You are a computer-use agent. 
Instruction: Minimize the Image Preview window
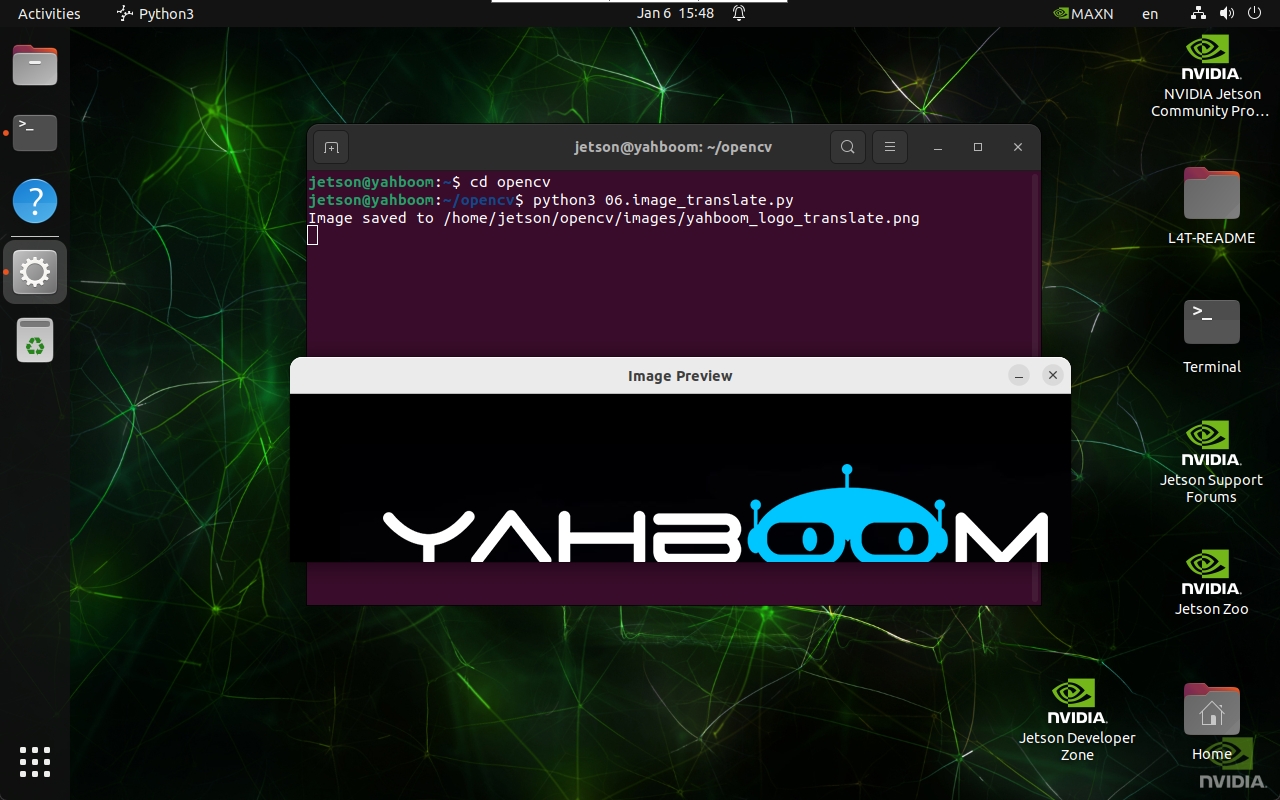(1018, 375)
